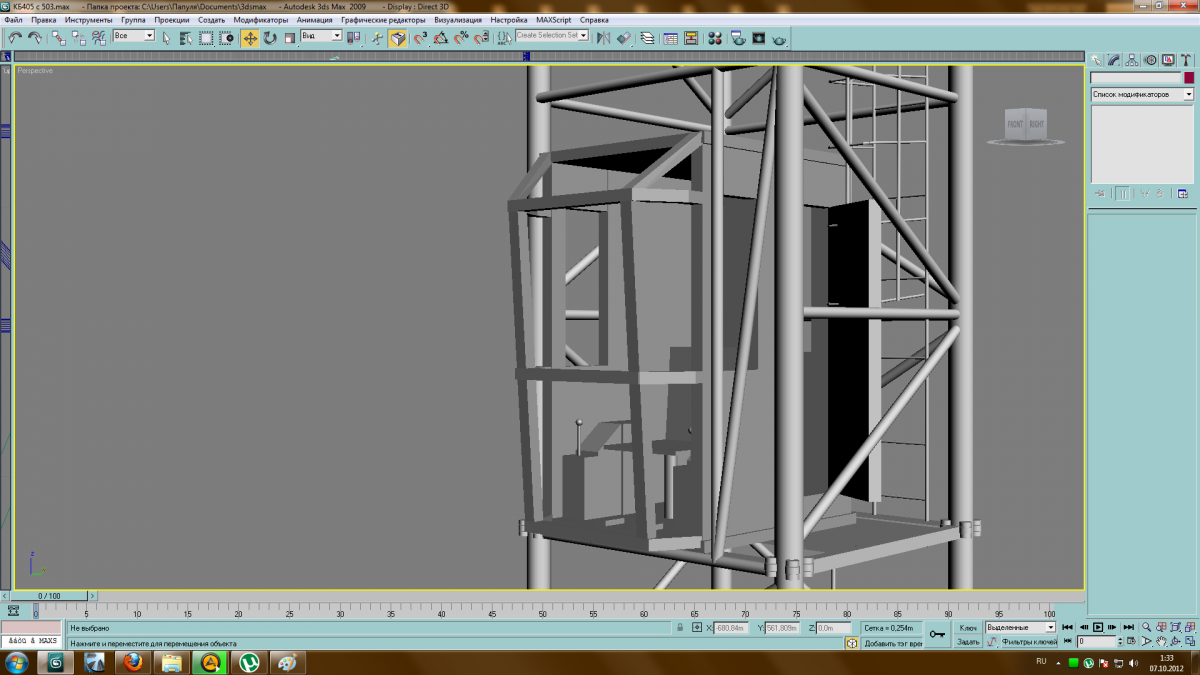Viewport: 1200px width, 675px height.
Task: Expand the Create Selection Set dropdown
Action: click(x=582, y=35)
